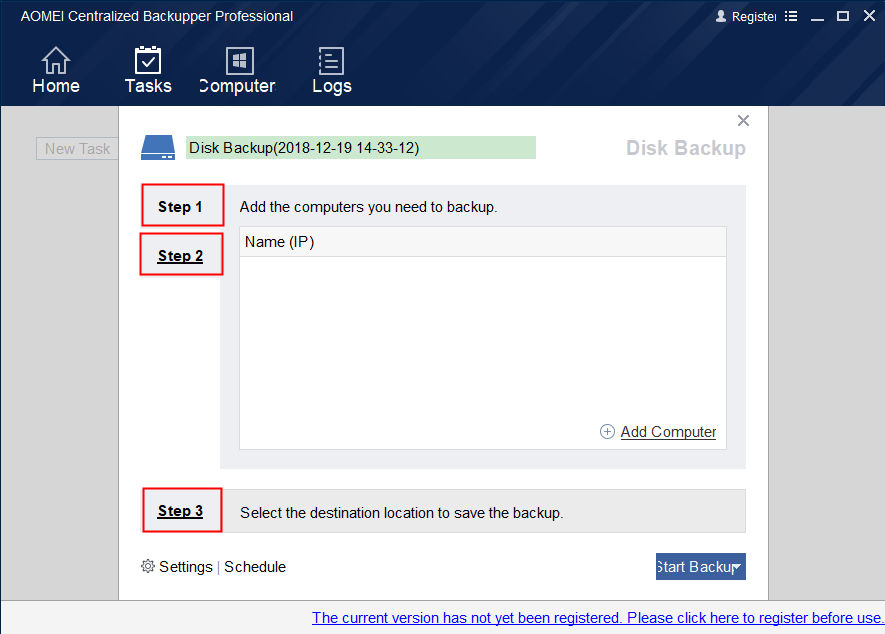Viewport: 885px width, 634px height.
Task: Open the Settings link
Action: pyautogui.click(x=186, y=567)
